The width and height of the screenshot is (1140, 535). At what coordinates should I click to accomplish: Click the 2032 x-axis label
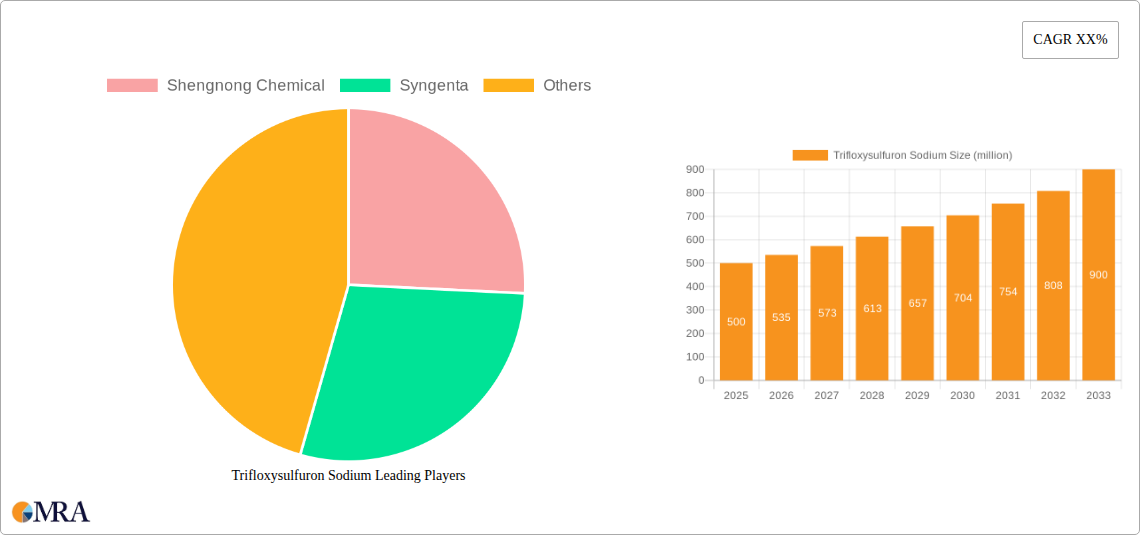(x=1053, y=396)
